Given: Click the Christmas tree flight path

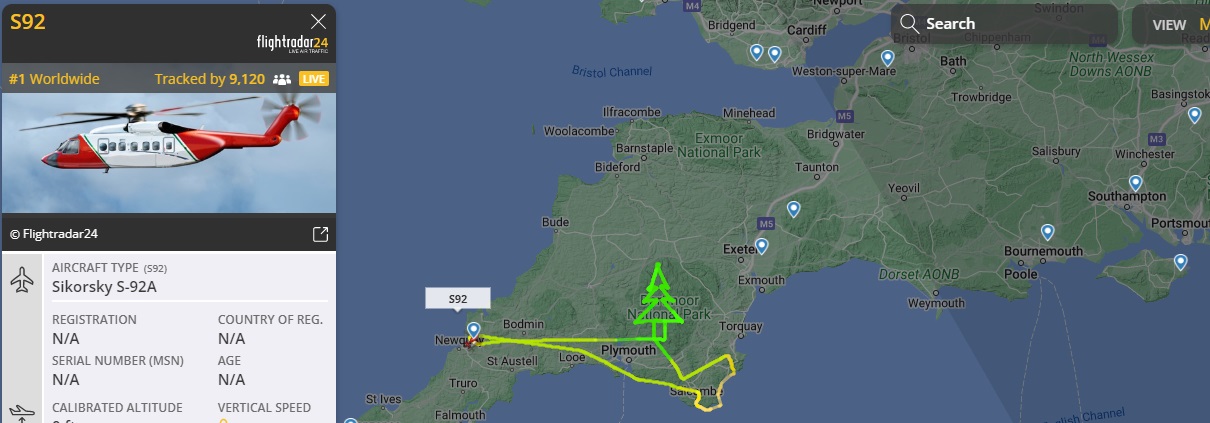Looking at the screenshot, I should pos(659,300).
